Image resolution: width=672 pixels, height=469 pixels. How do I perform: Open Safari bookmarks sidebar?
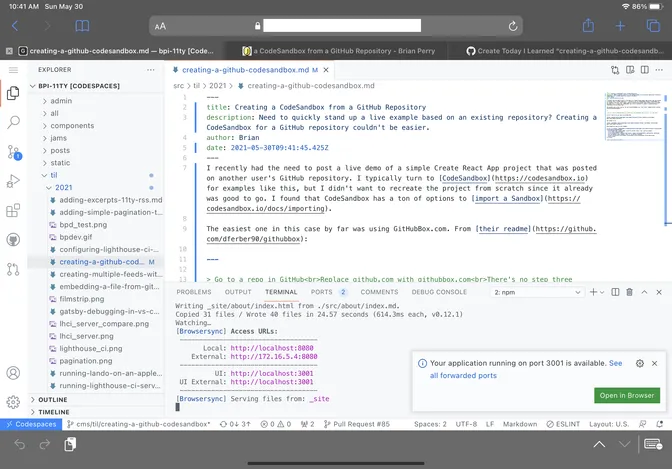(82, 26)
